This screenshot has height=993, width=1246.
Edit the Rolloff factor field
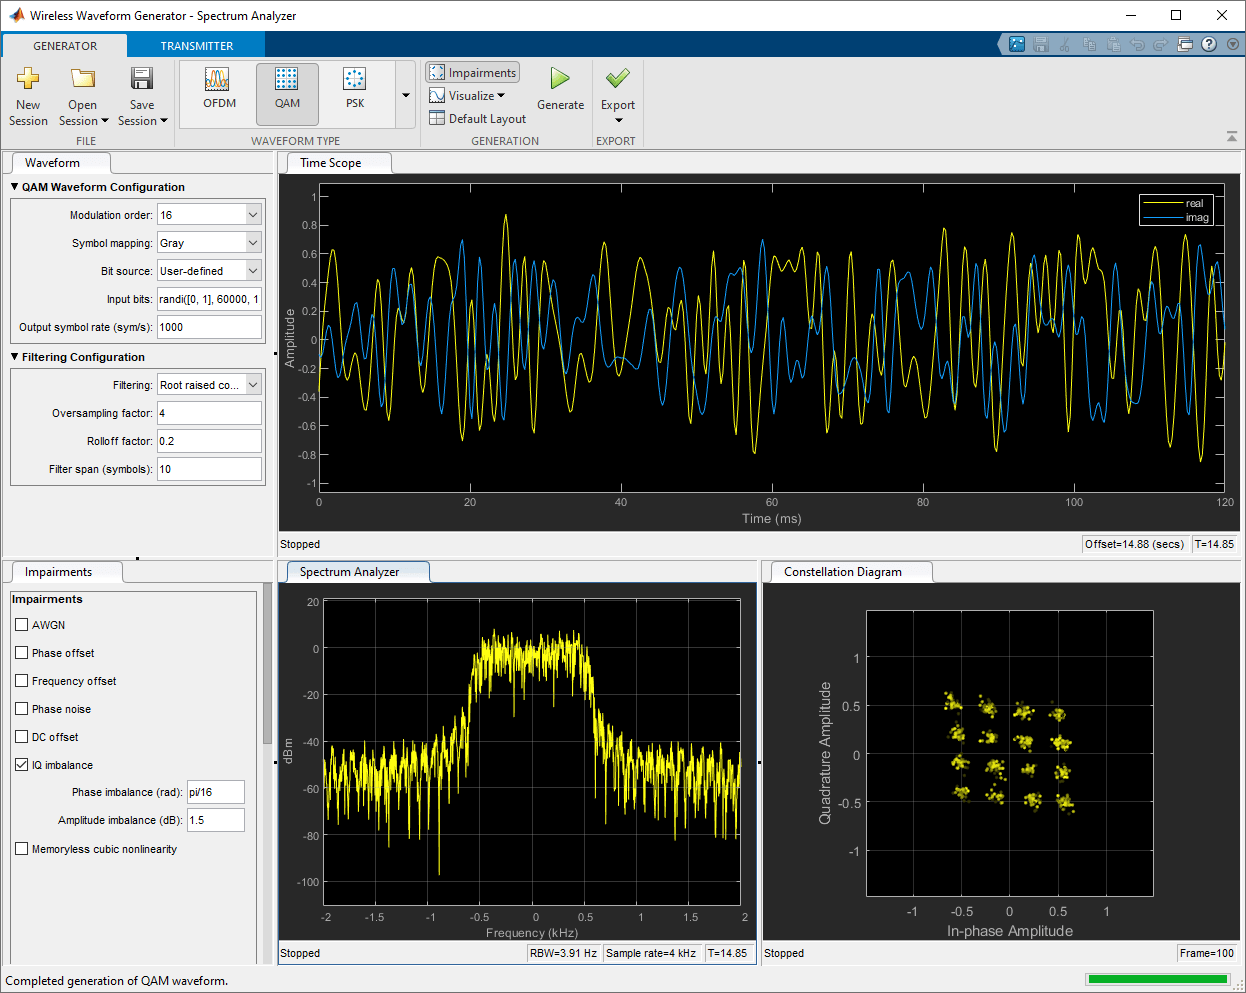[209, 440]
